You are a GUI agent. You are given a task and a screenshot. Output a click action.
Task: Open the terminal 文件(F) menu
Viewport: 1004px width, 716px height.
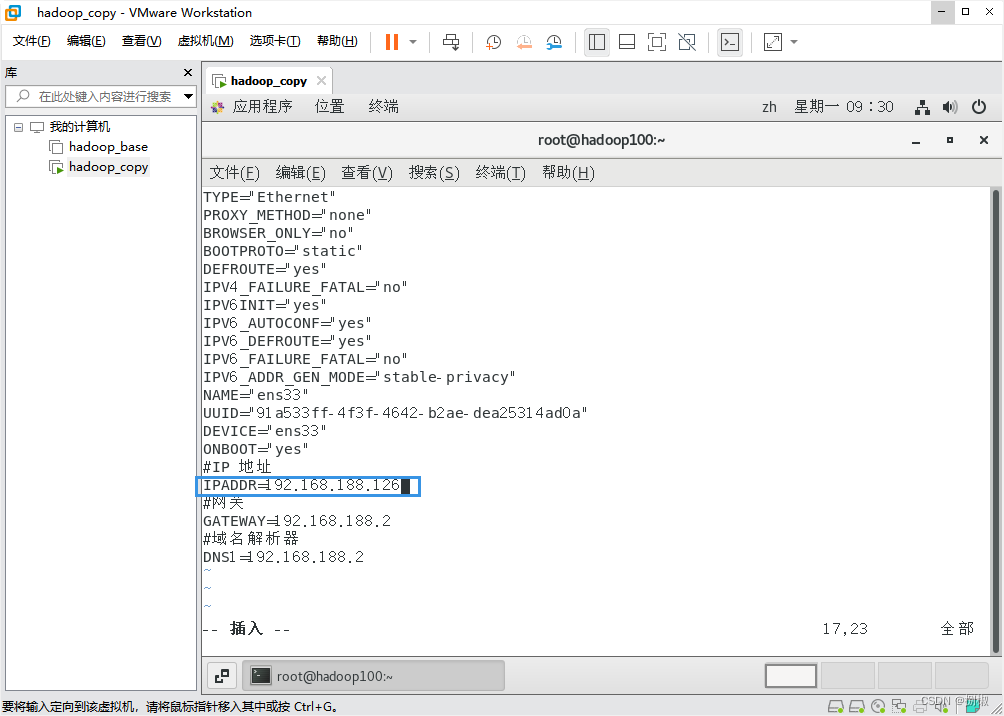(x=234, y=173)
